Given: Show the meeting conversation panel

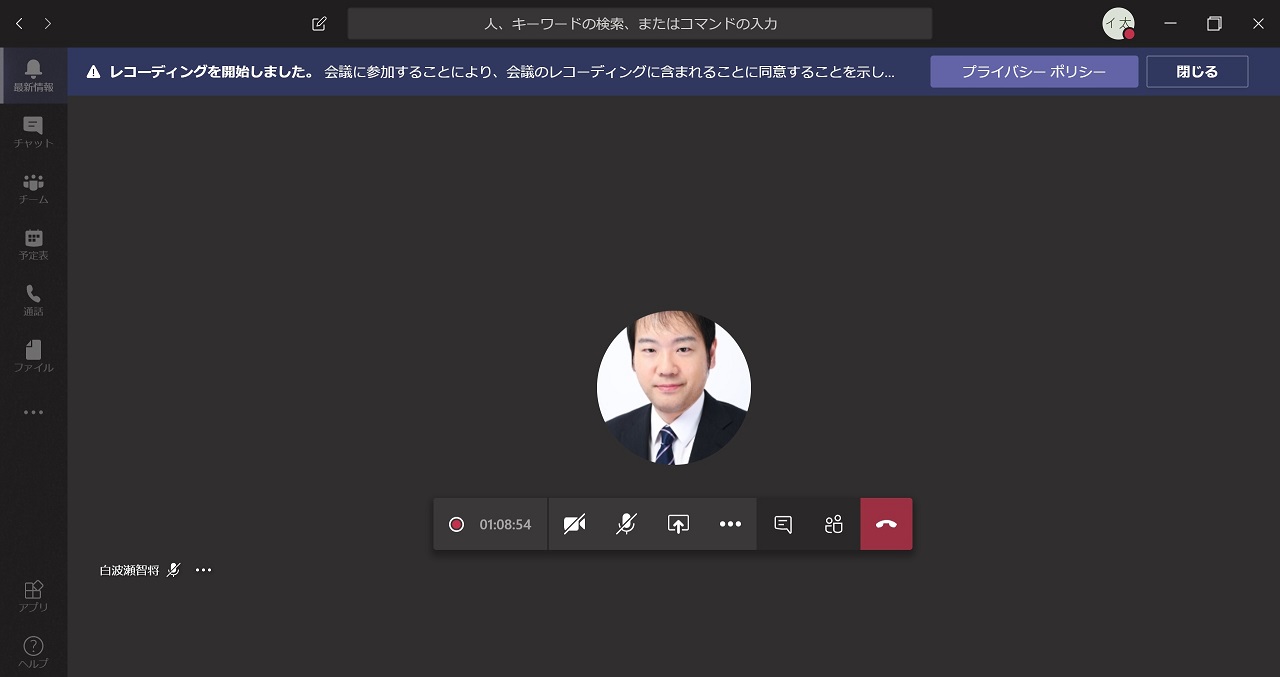Looking at the screenshot, I should coord(783,524).
